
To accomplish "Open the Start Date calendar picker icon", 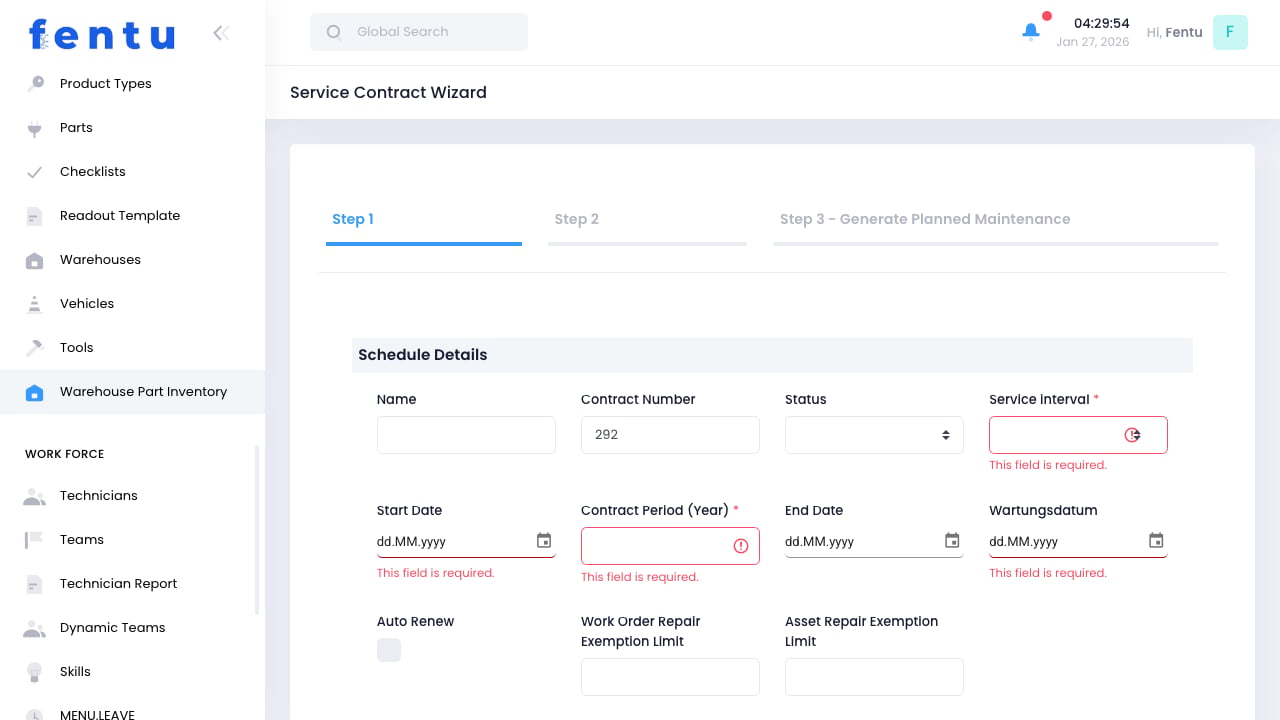I will pos(544,541).
